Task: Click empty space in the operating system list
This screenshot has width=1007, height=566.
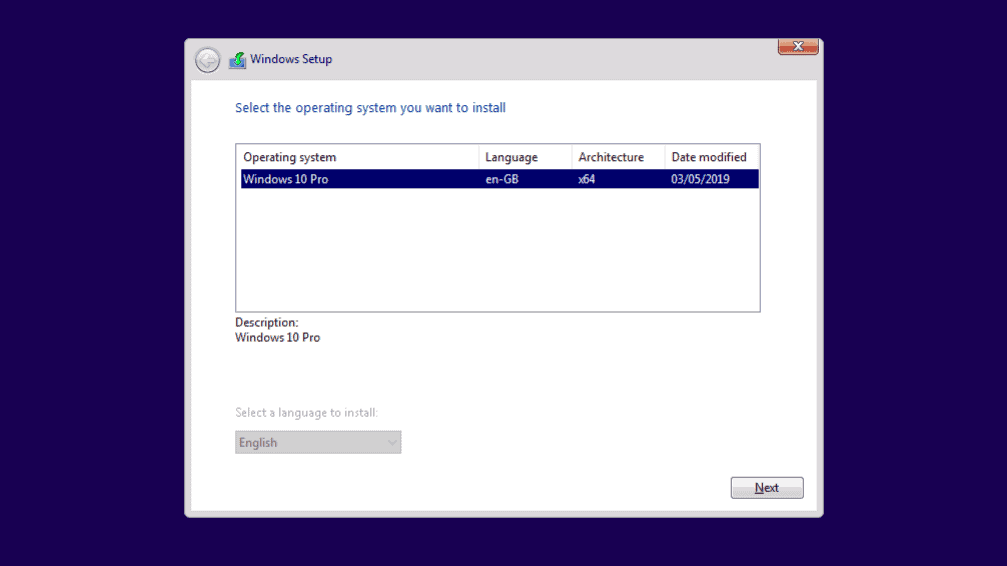Action: 497,250
